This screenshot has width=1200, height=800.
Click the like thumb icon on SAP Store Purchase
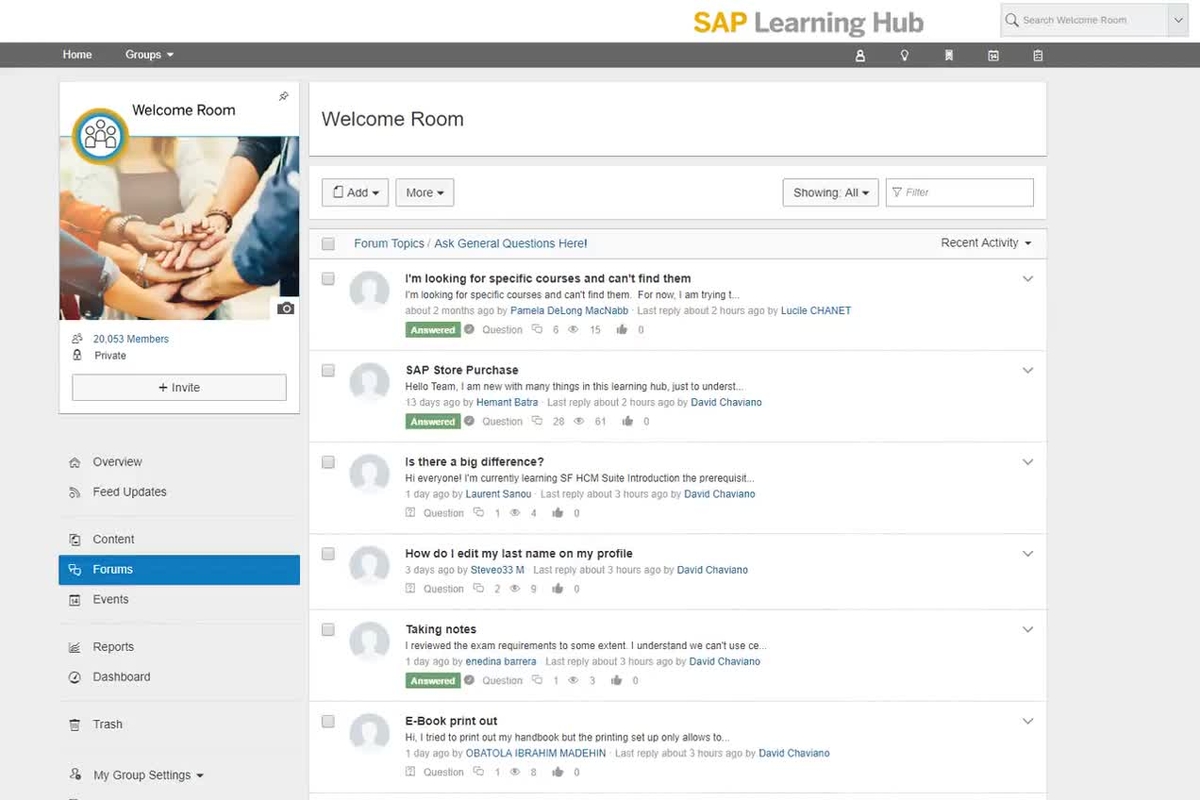click(627, 422)
